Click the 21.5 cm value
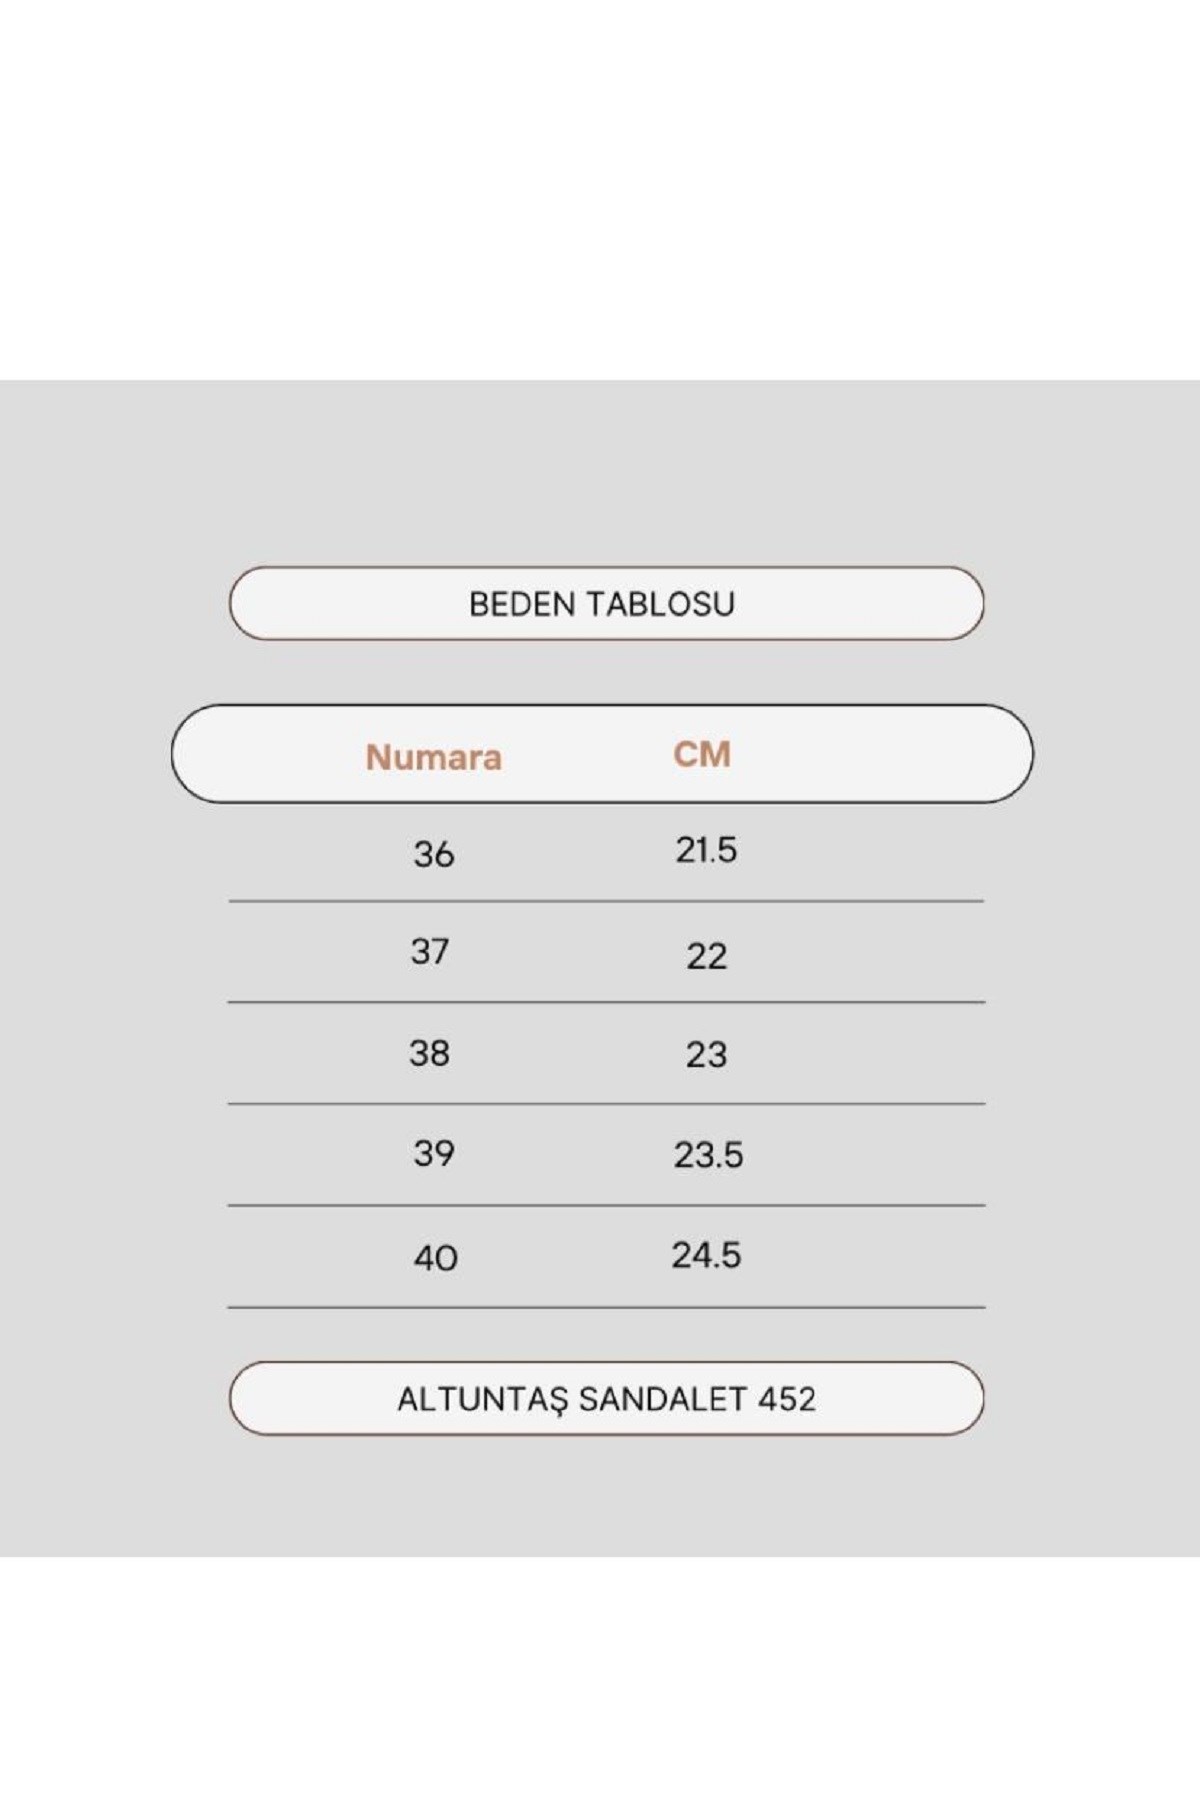Screen dimensions: 1200x1800 tap(706, 850)
